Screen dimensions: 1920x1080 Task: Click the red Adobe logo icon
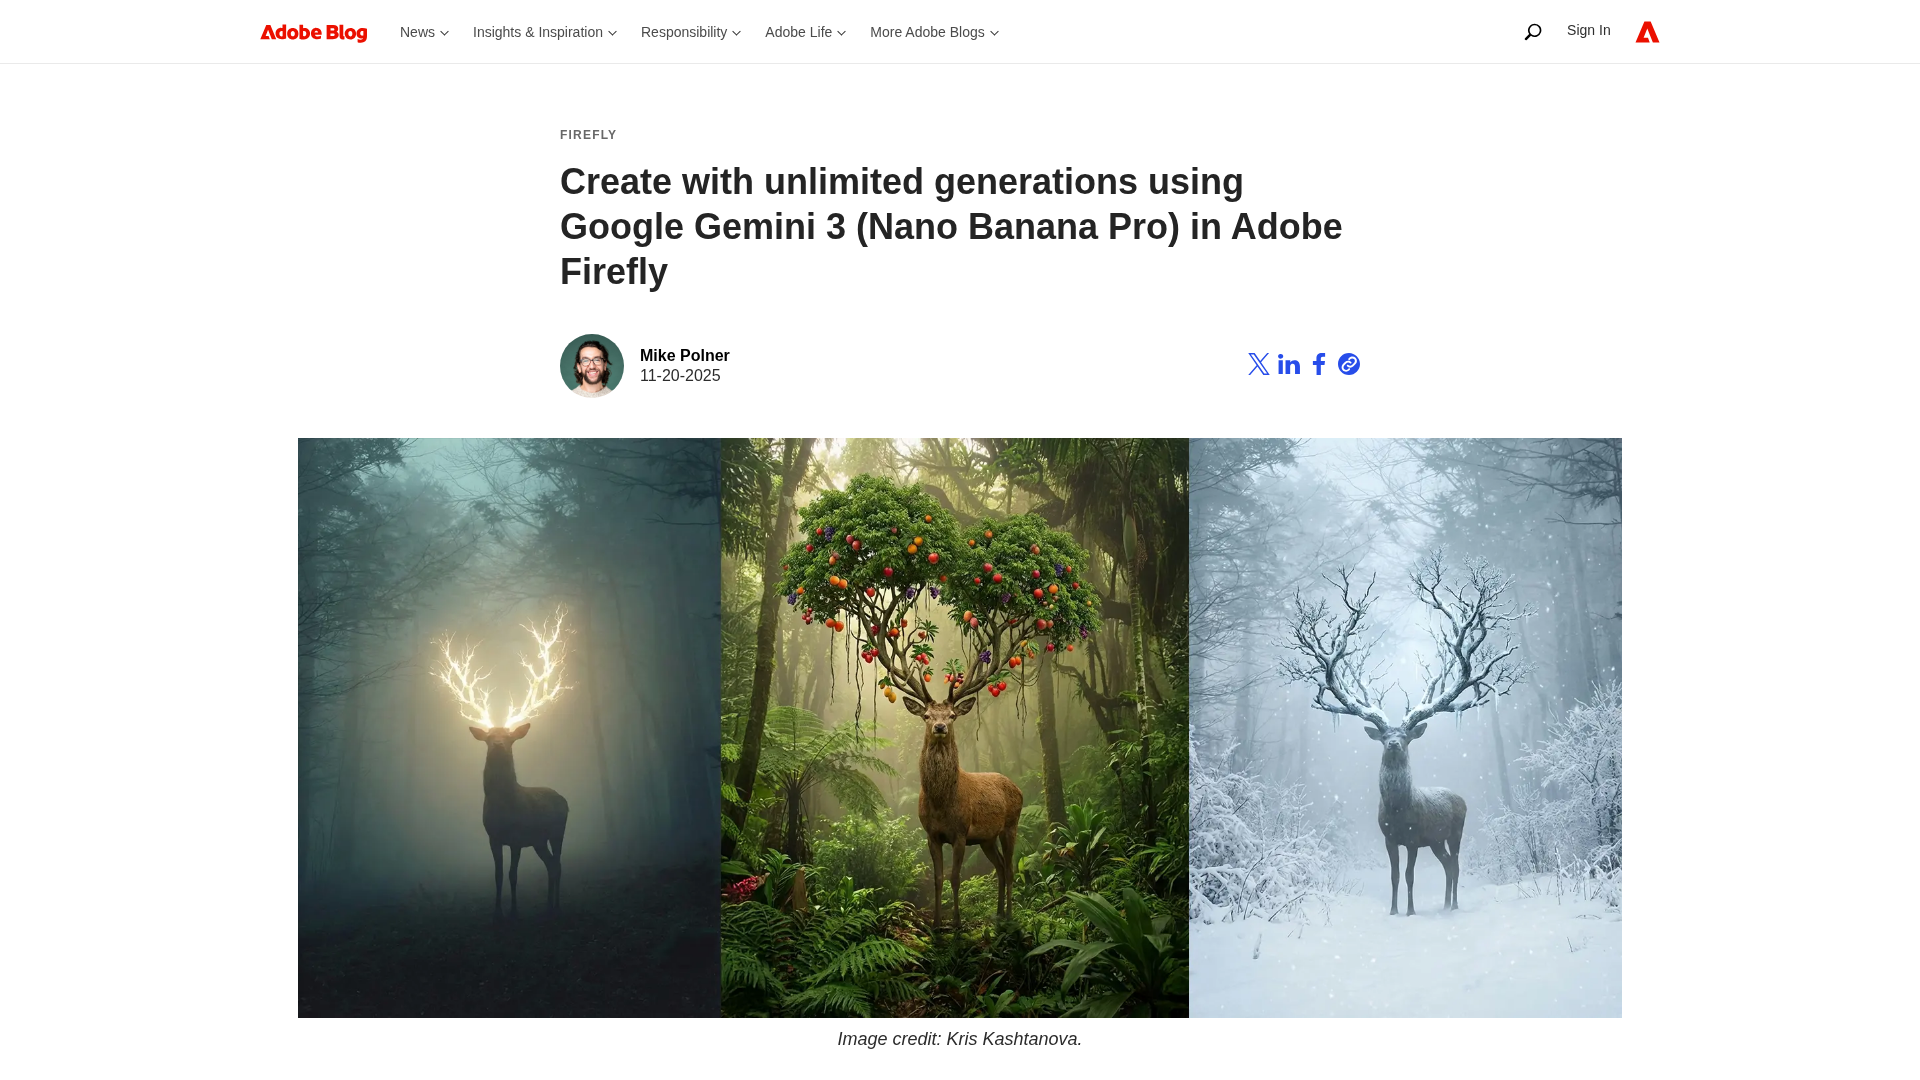1647,32
